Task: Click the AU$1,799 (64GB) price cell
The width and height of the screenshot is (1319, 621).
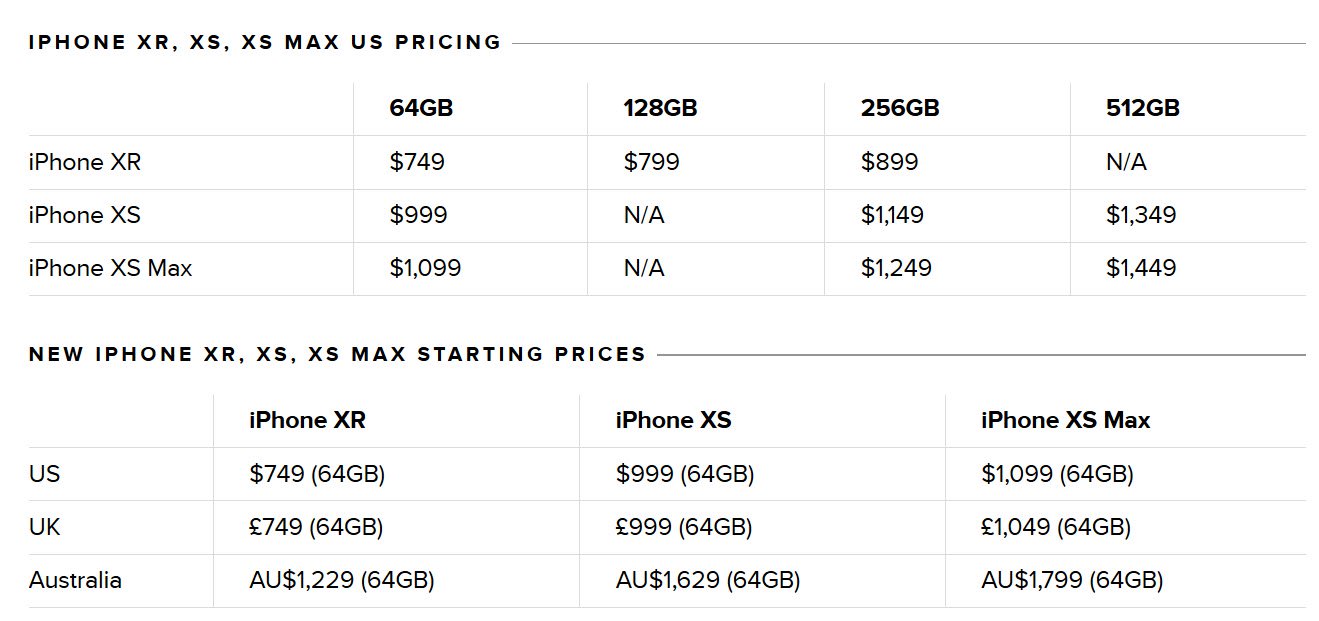Action: click(1072, 580)
